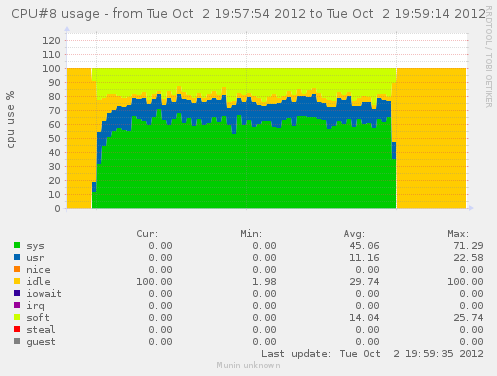
Task: Click the yellow idle legend swatch
Action: pyautogui.click(x=17, y=281)
